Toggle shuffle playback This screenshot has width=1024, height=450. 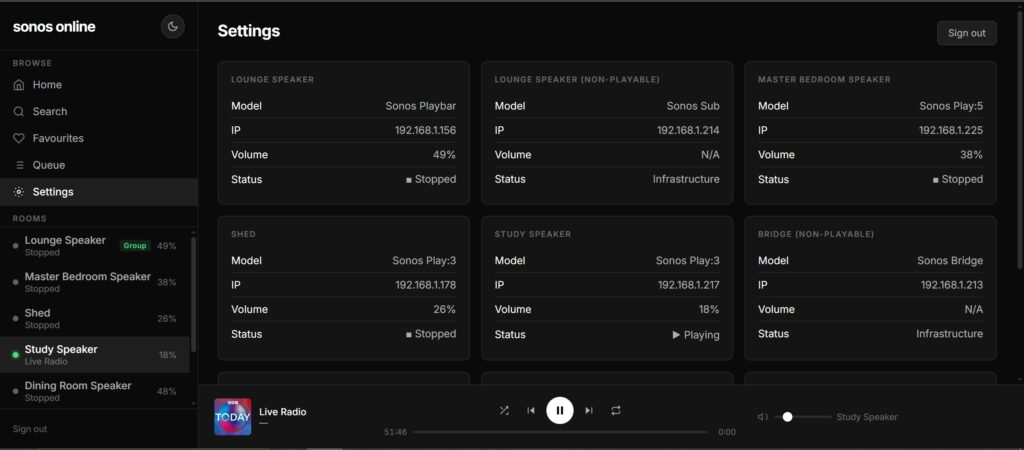(504, 411)
